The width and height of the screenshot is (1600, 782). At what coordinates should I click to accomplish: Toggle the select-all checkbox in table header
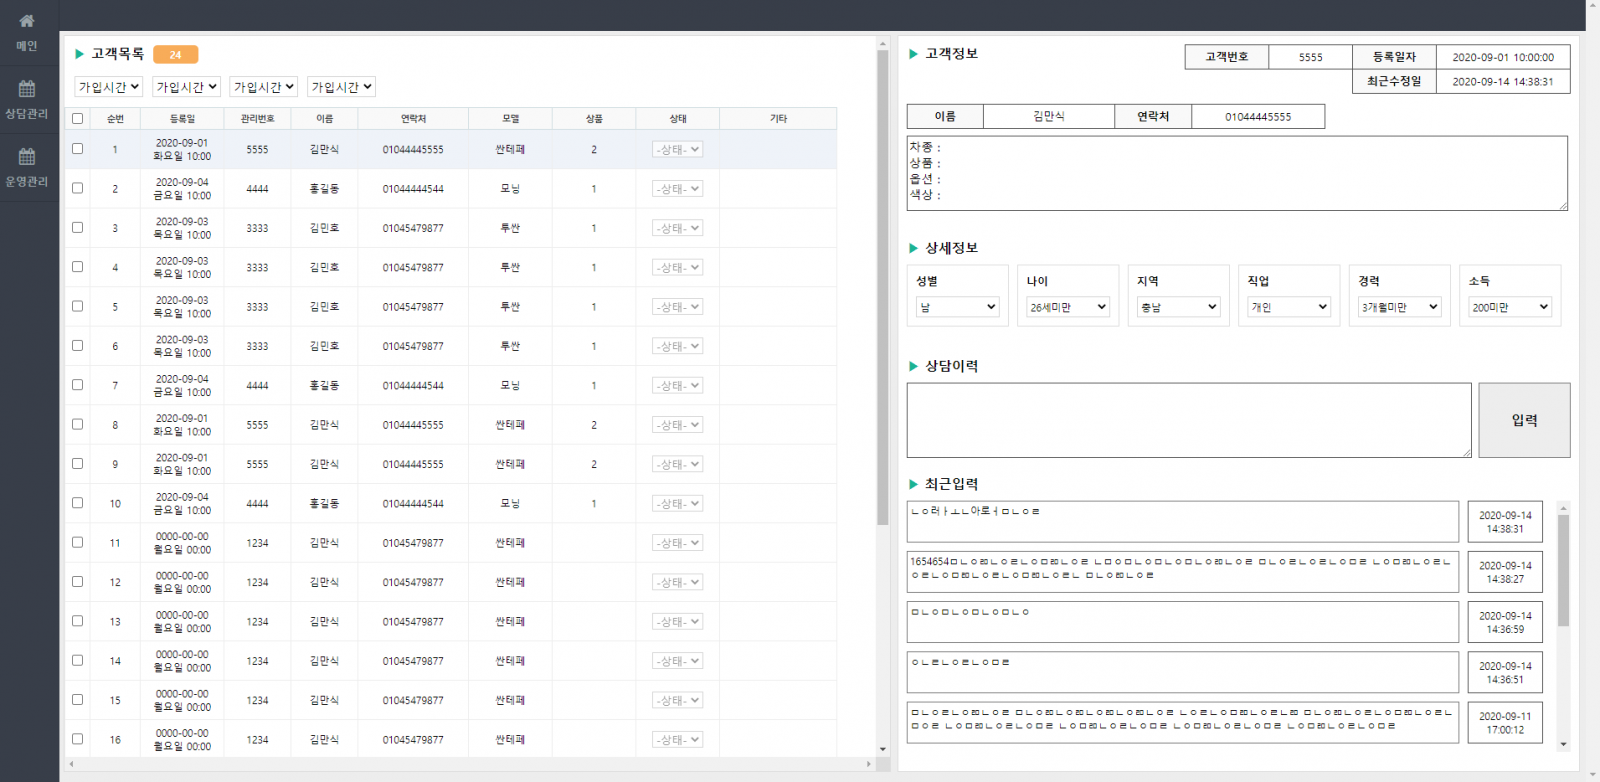78,118
